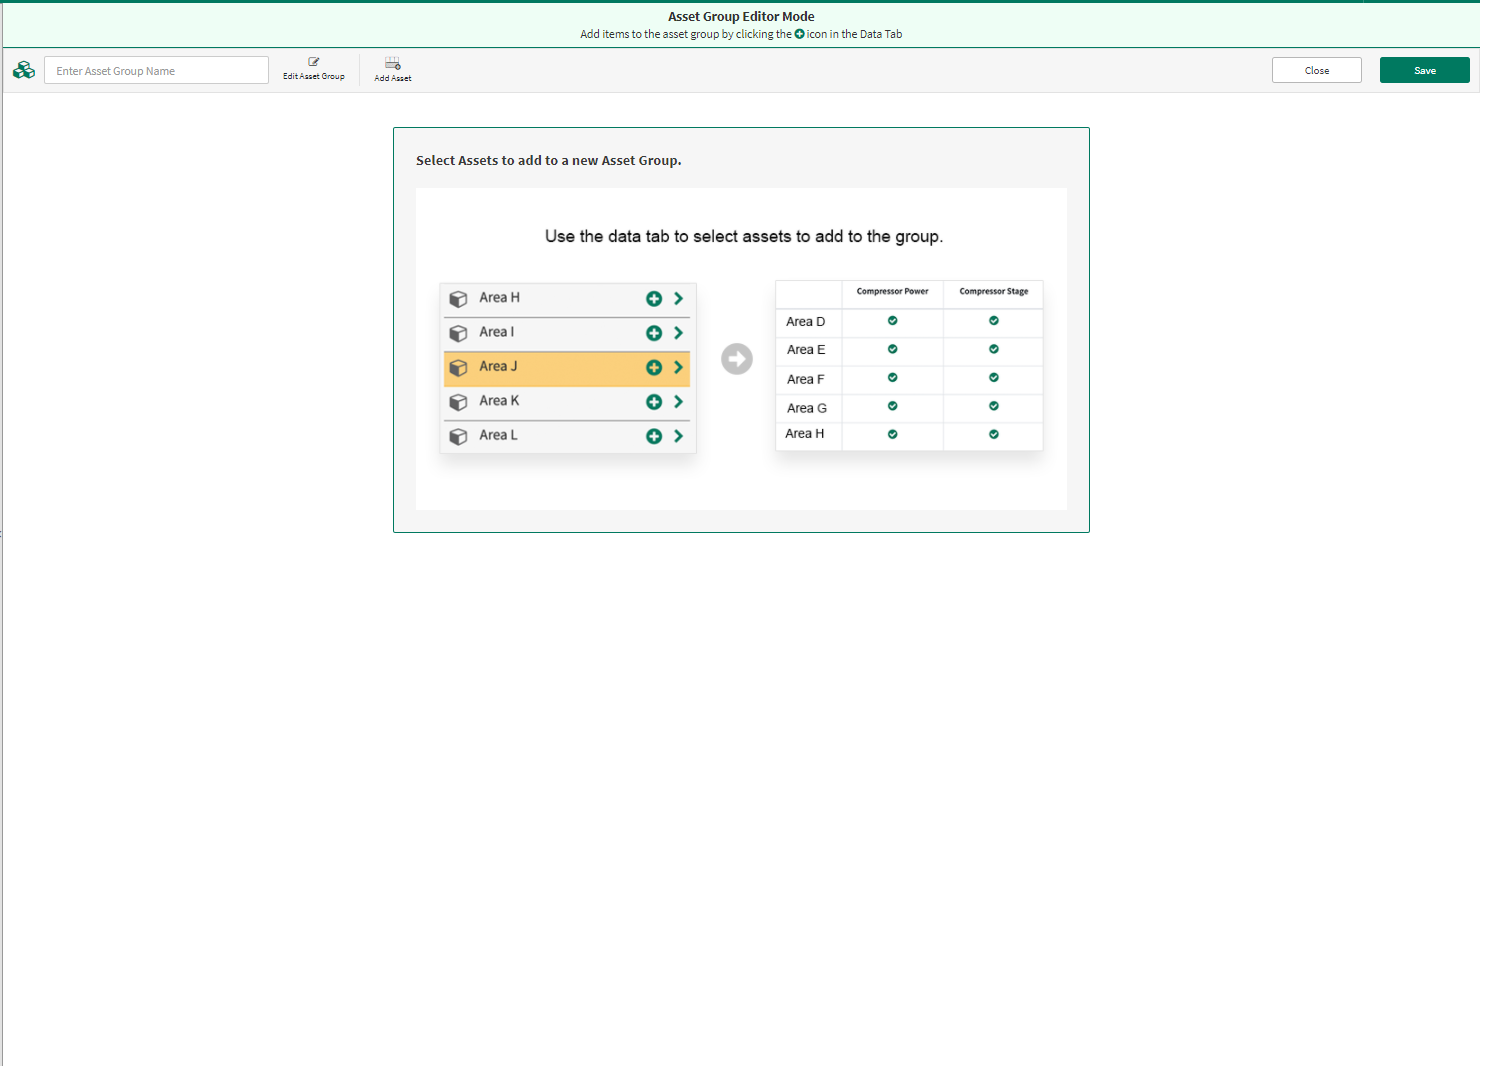Image resolution: width=1508 pixels, height=1066 pixels.
Task: Click the Compressor Power column header
Action: point(892,292)
